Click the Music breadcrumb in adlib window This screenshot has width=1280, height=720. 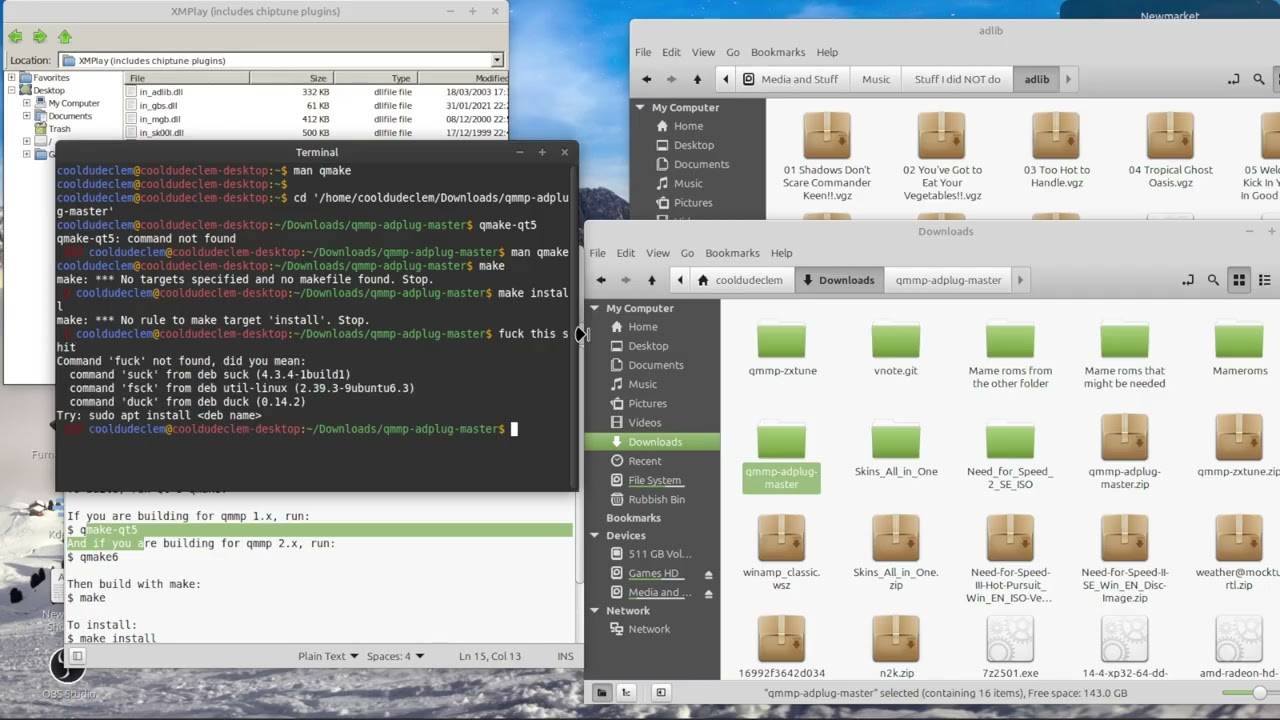(x=876, y=79)
